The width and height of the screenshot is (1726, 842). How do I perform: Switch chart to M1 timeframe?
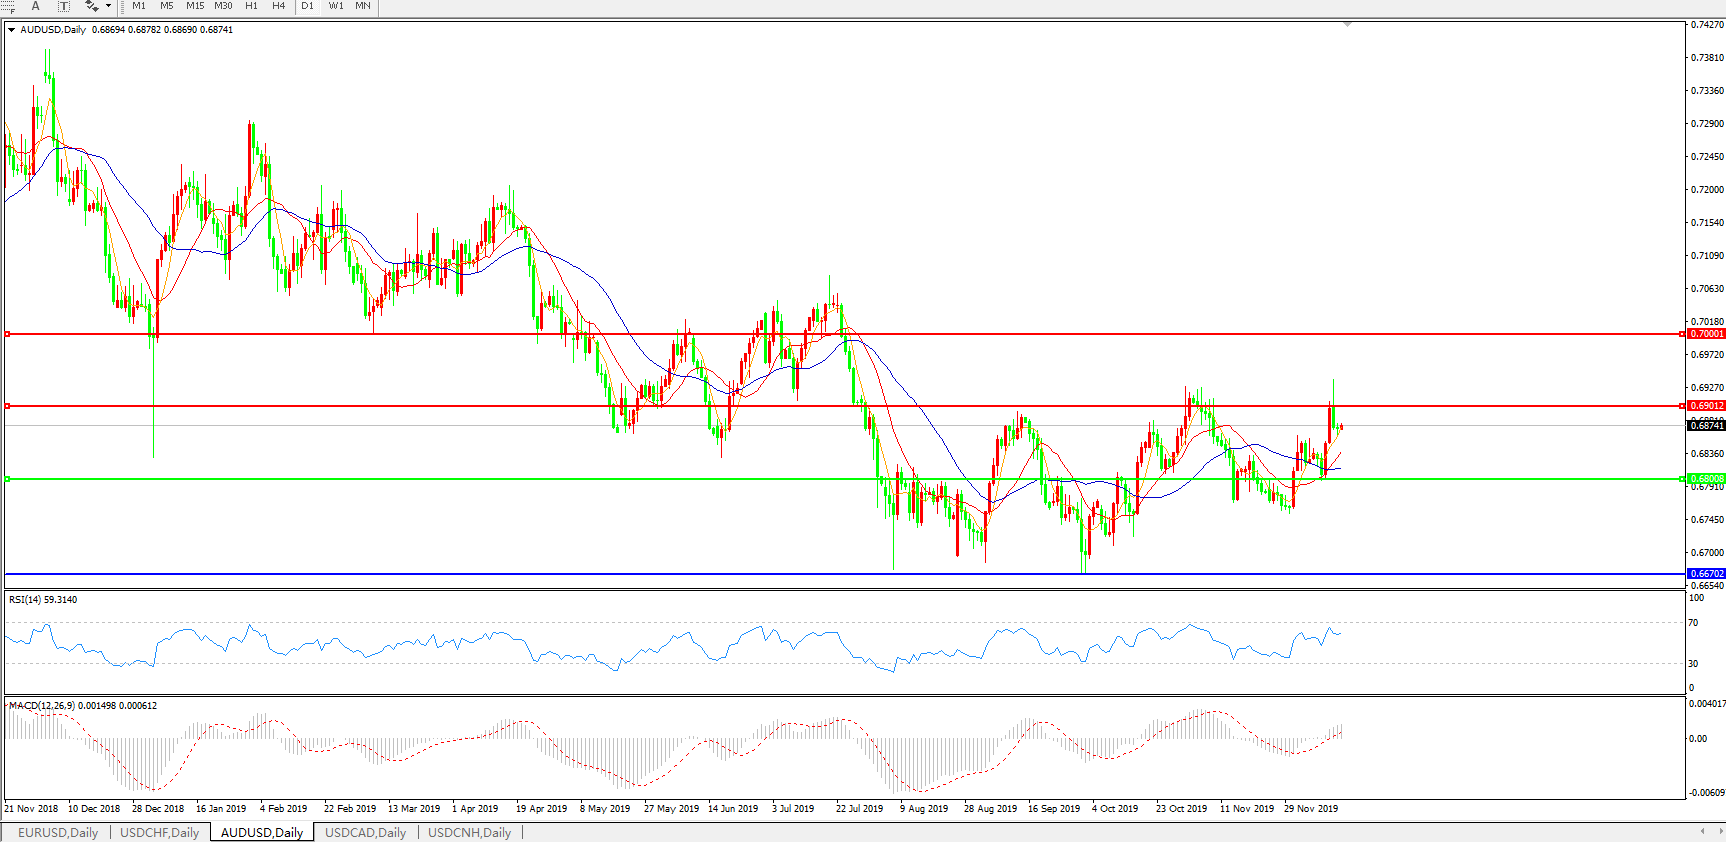tap(139, 6)
